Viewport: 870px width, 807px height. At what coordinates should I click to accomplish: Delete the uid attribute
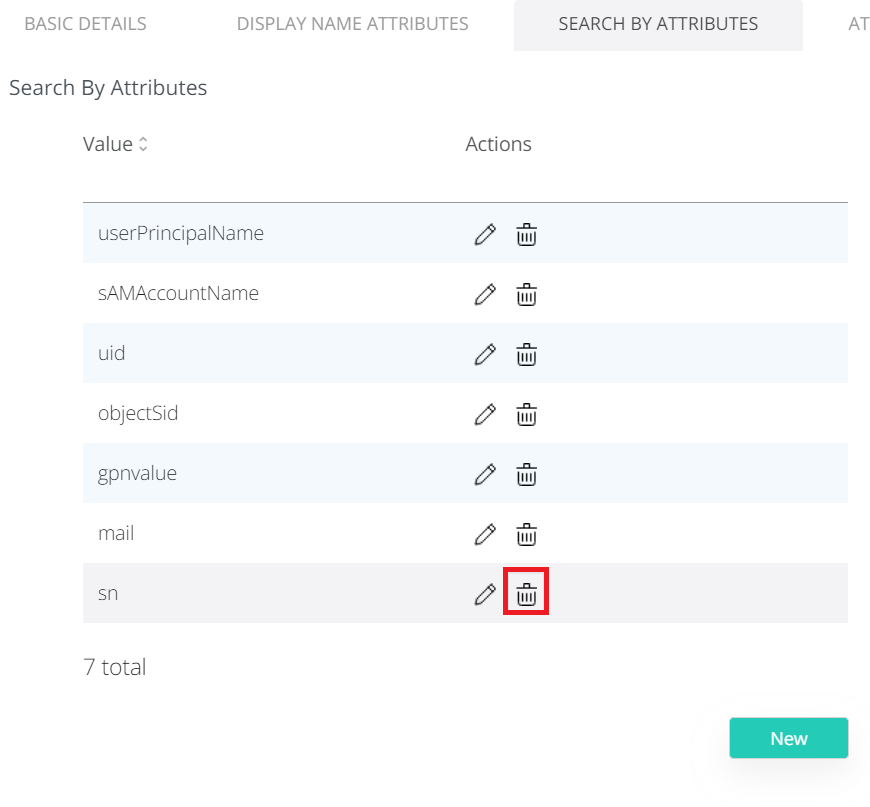pyautogui.click(x=526, y=355)
